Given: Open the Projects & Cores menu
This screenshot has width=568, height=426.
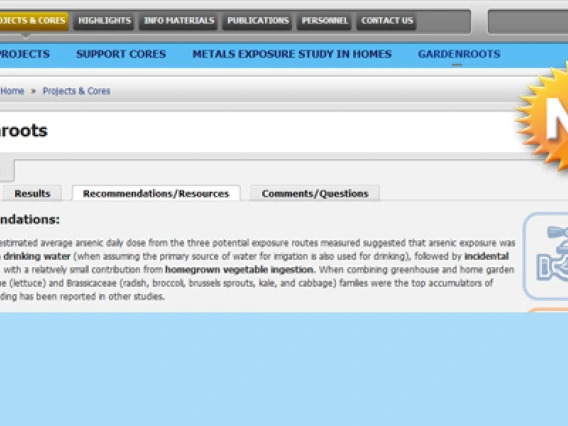Looking at the screenshot, I should [x=33, y=21].
